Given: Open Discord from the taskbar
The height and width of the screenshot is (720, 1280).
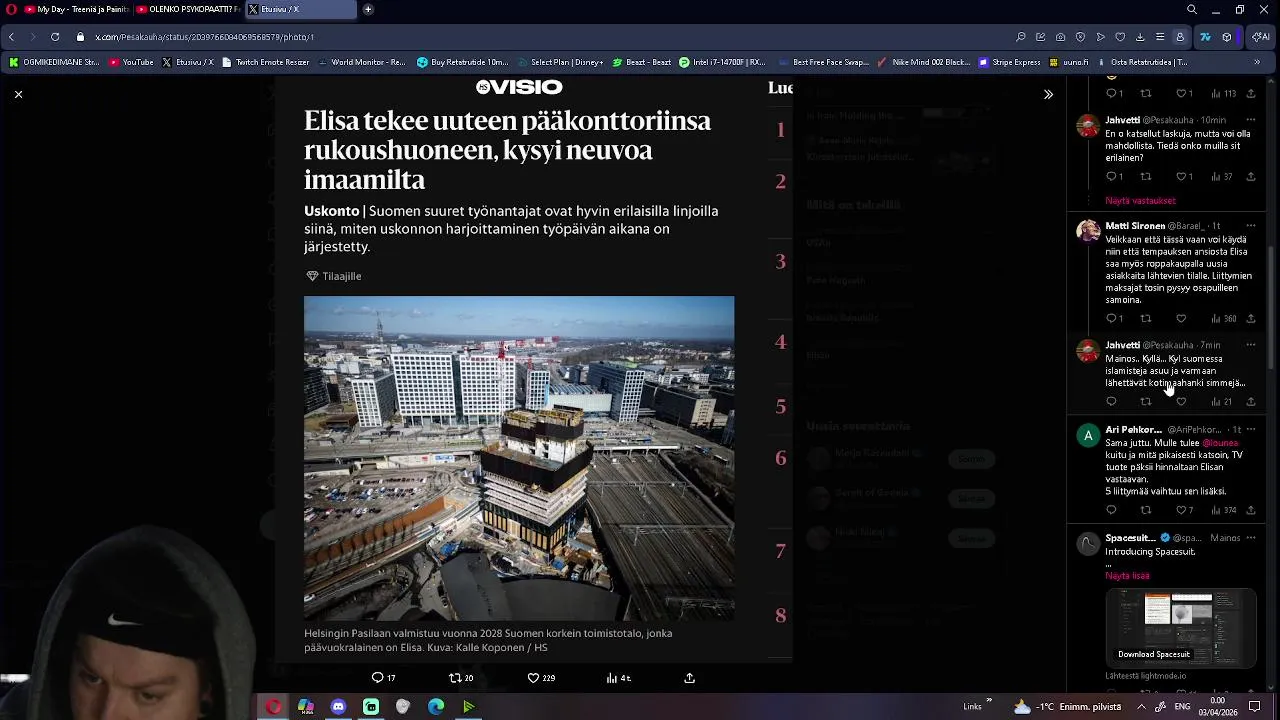Looking at the screenshot, I should coord(338,706).
